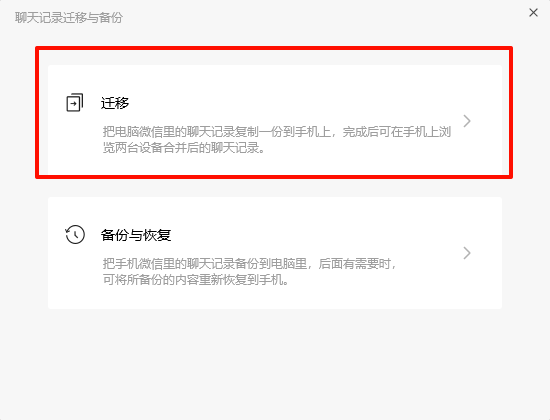Select the description line 可将所备份的内容重新恢复到手机
This screenshot has width=550, height=420.
pos(195,280)
